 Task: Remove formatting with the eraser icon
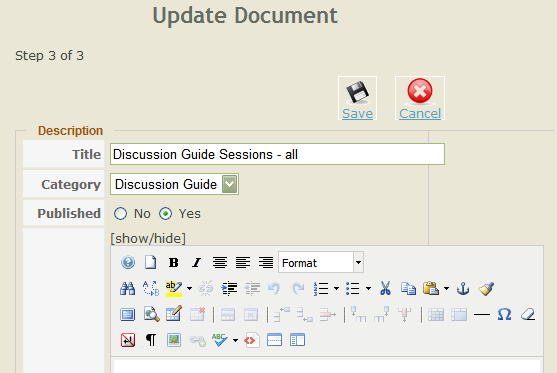click(x=528, y=314)
